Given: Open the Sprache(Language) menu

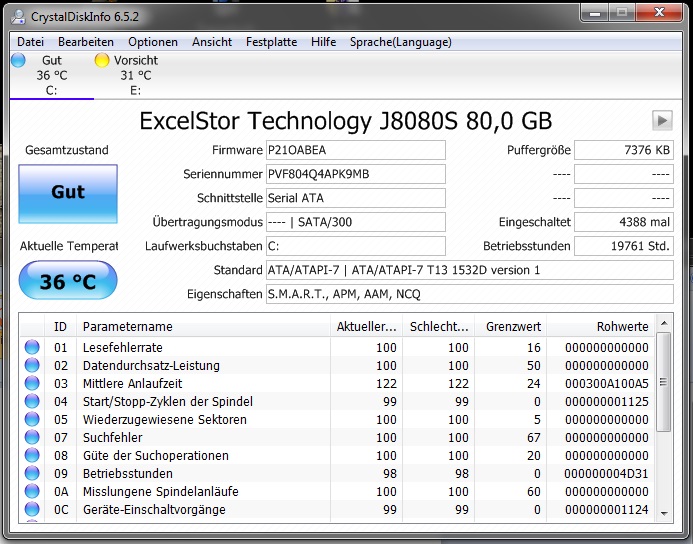Looking at the screenshot, I should [x=401, y=42].
